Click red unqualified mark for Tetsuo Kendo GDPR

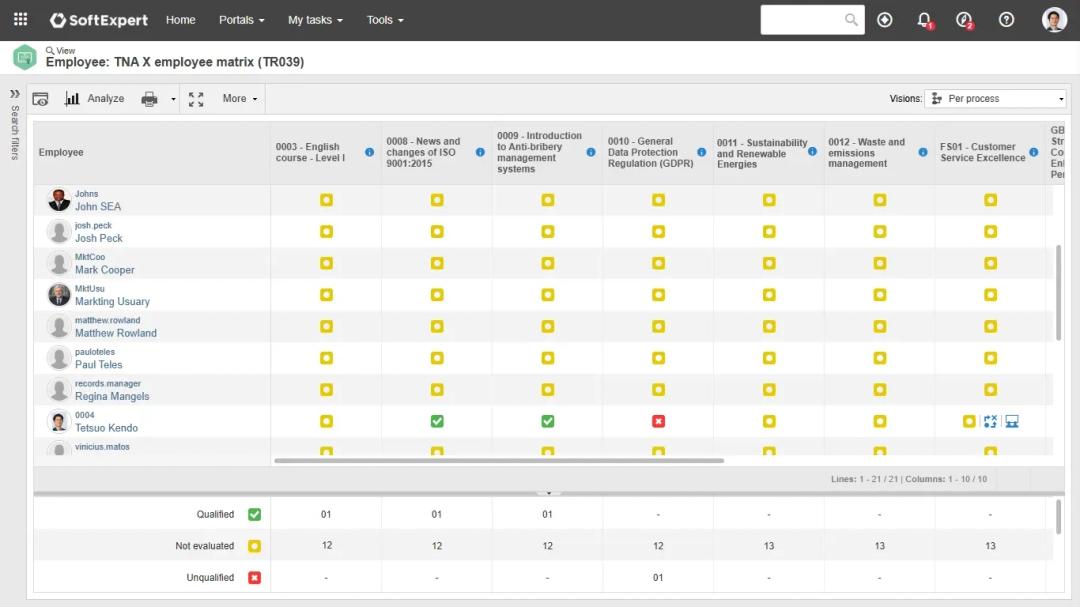658,422
